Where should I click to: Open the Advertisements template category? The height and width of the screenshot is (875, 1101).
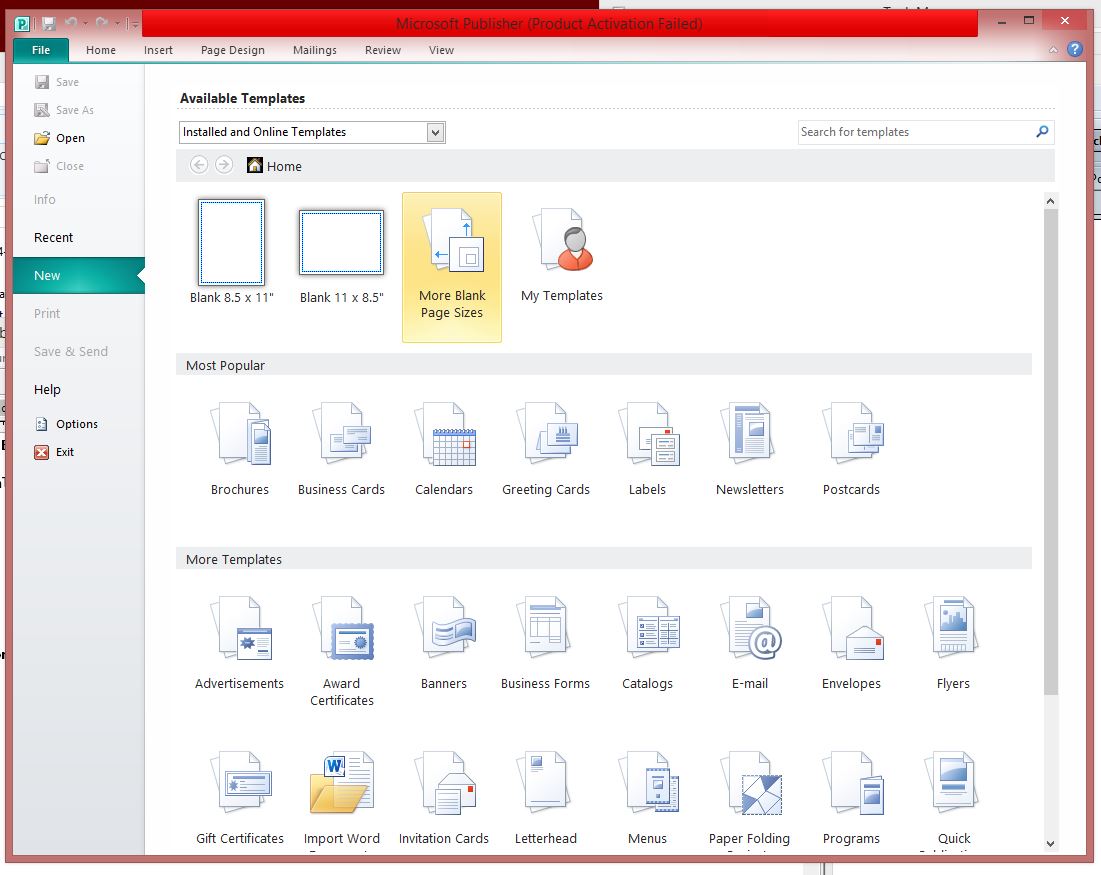pos(240,643)
